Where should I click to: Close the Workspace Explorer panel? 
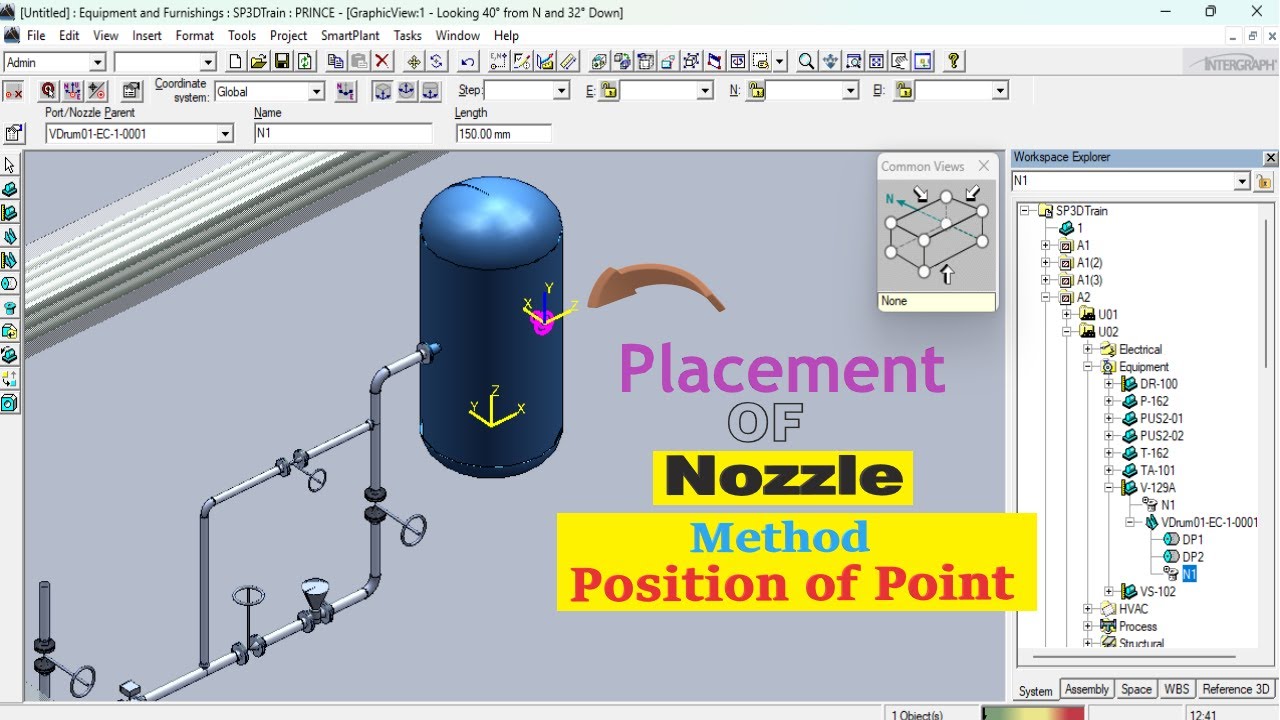[x=1271, y=158]
